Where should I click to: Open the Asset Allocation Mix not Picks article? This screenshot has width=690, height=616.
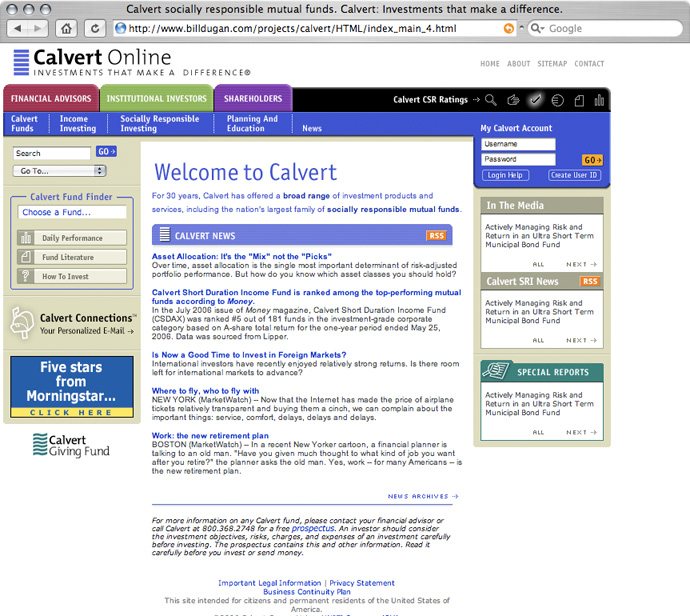coord(242,257)
